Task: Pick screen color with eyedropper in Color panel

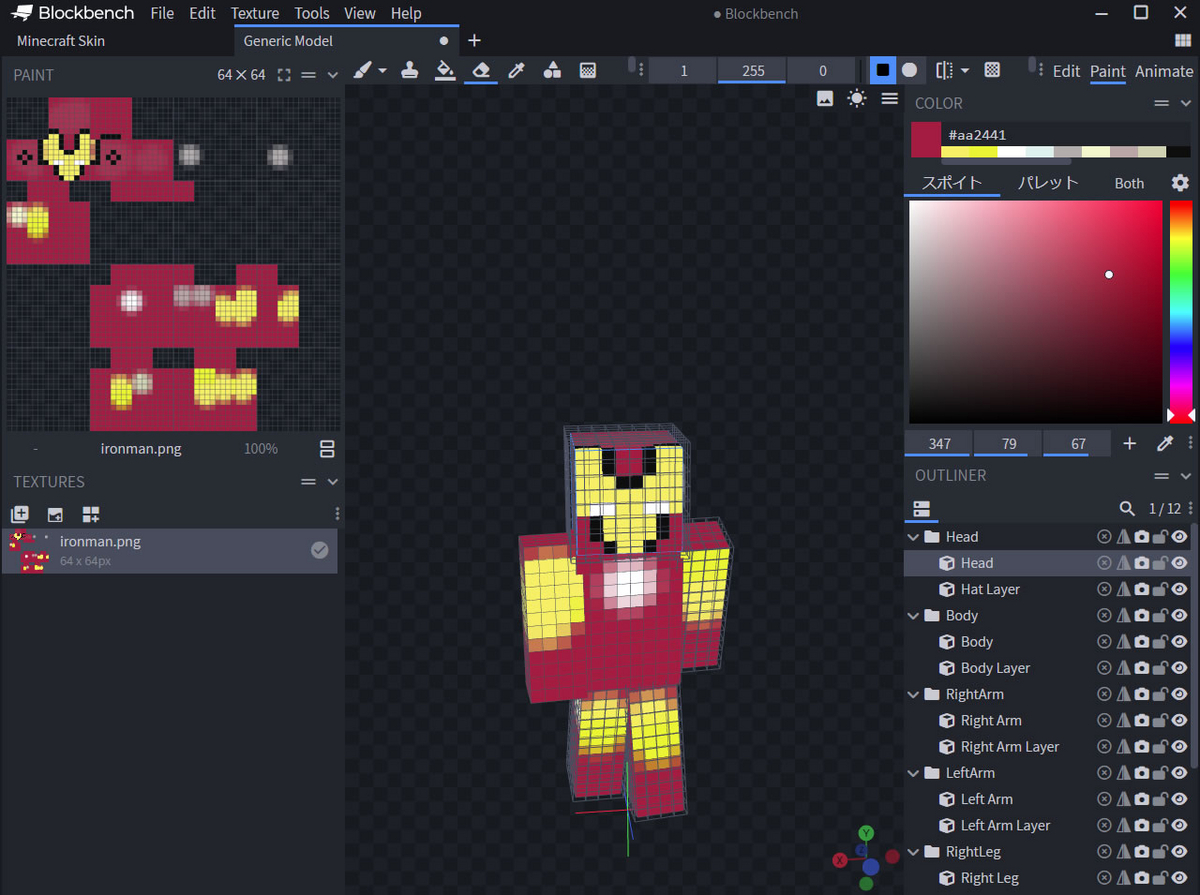Action: [1164, 443]
